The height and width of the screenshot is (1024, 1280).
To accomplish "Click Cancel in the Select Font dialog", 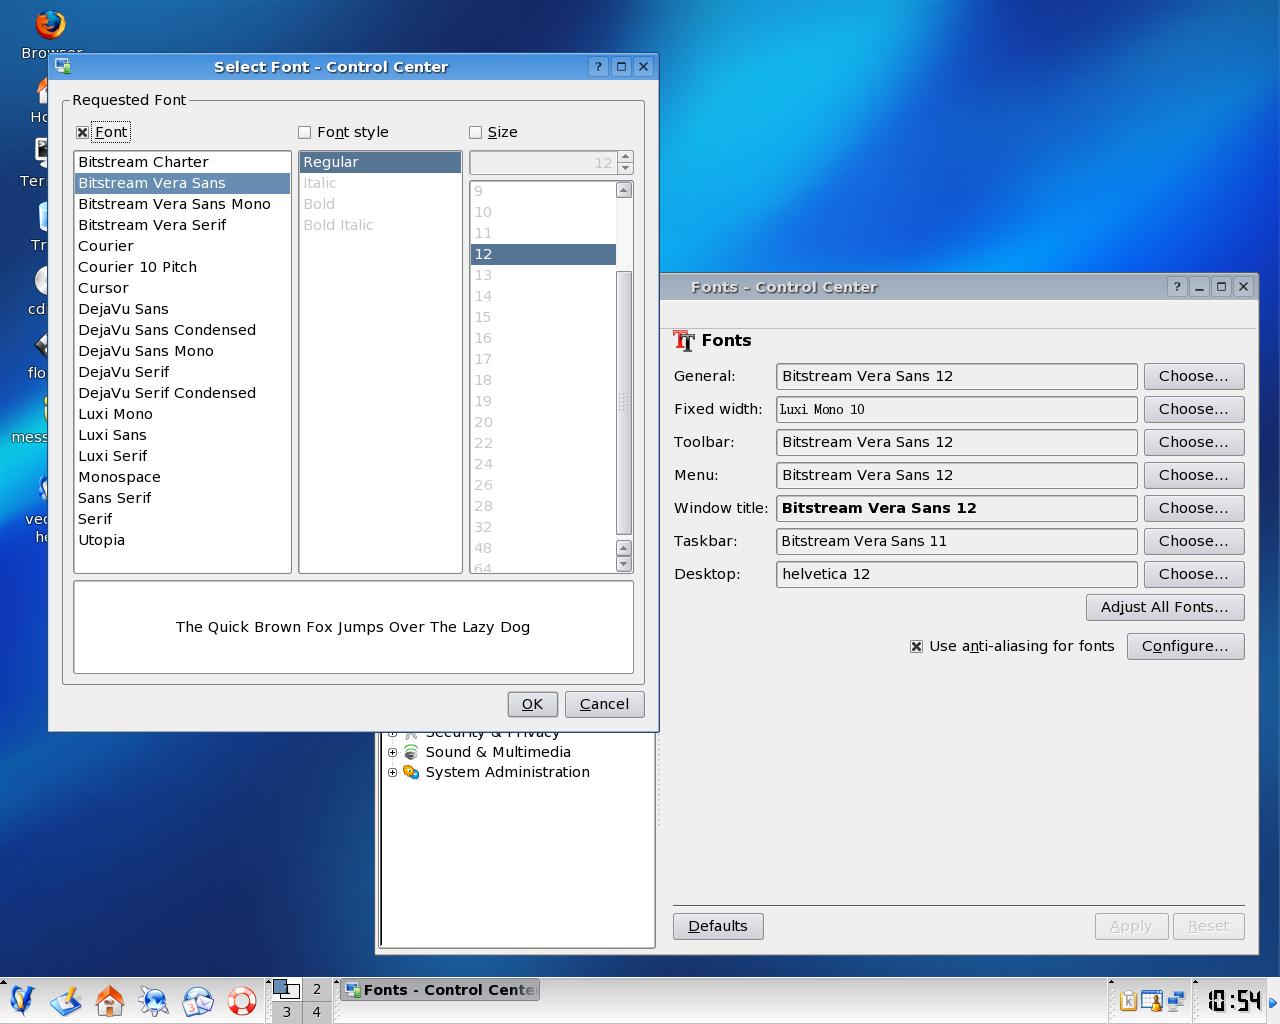I will click(604, 704).
